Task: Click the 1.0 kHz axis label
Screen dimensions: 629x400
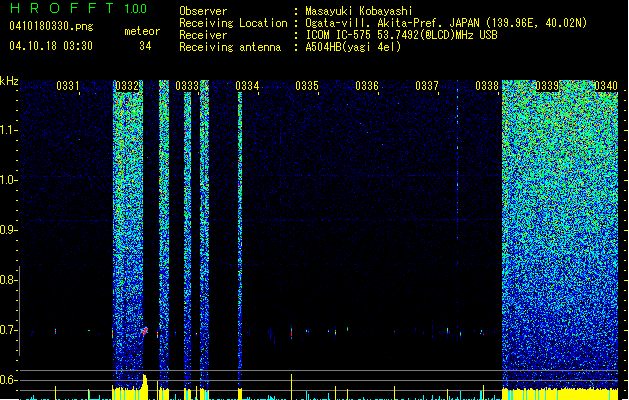Action: (9, 180)
